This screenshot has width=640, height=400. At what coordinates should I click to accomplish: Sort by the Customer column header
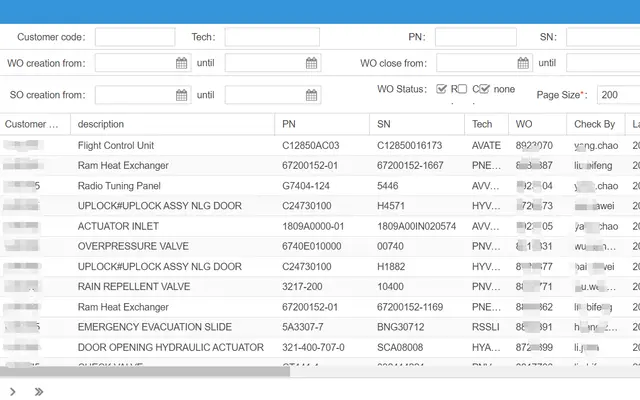pos(35,124)
